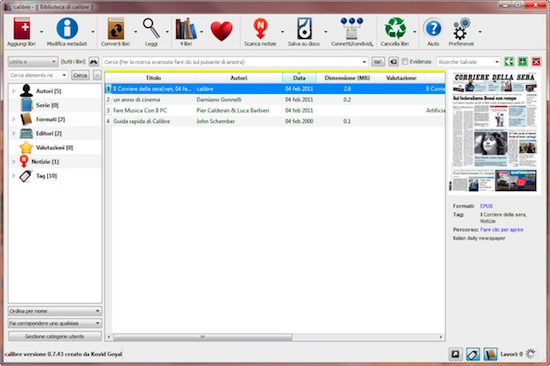Click Cancella libri recycle icon
Image resolution: width=550 pixels, height=366 pixels.
(x=395, y=28)
